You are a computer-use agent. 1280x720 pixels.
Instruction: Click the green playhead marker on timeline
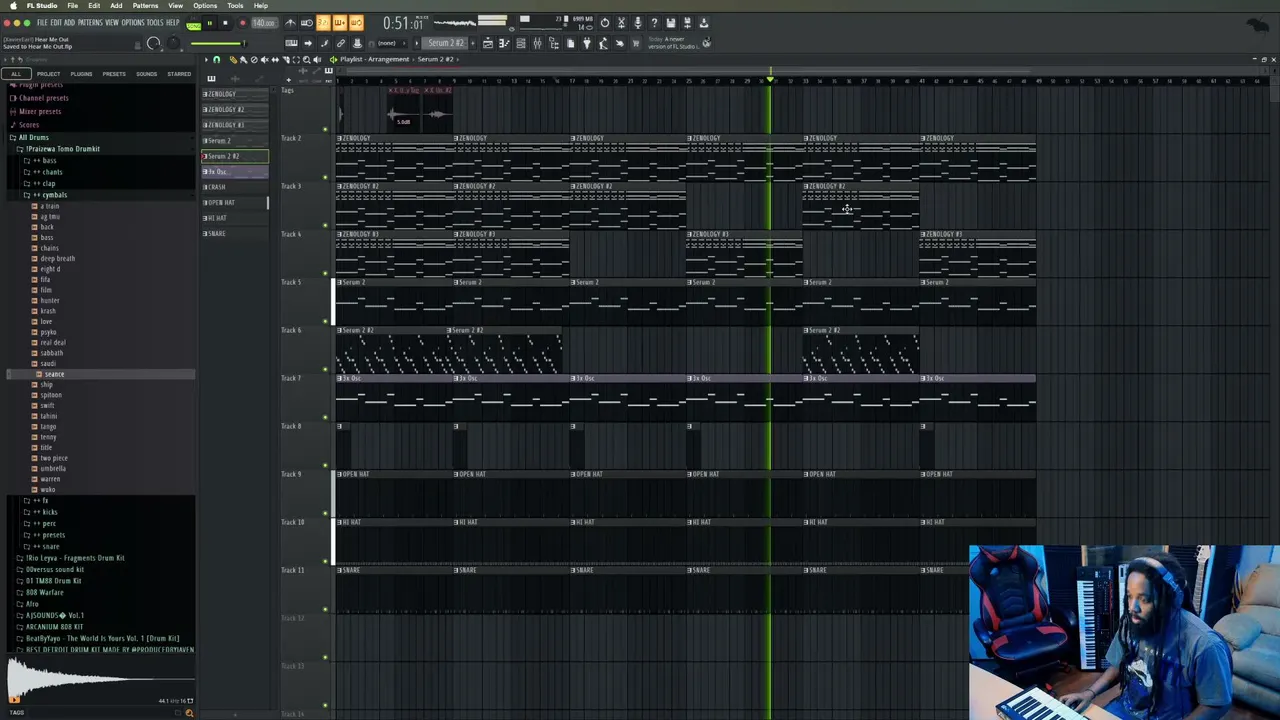click(770, 80)
